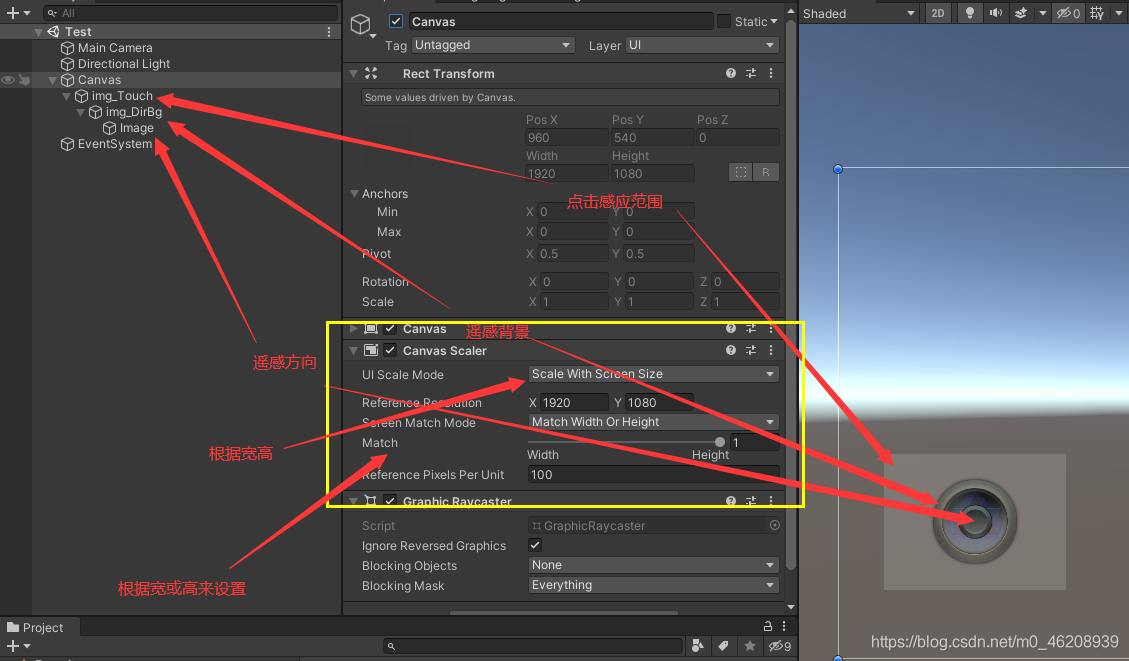Disable Ignore Reversed Graphics
Viewport: 1129px width, 661px height.
(x=535, y=545)
